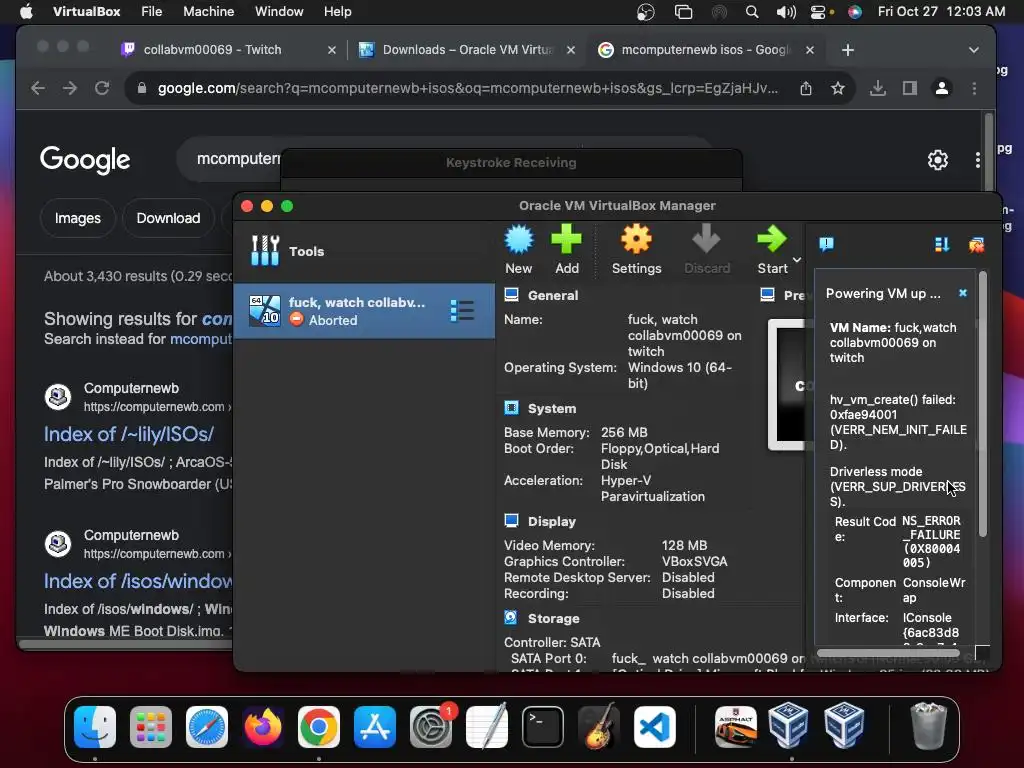The height and width of the screenshot is (768, 1024).
Task: Open the Trash in the dock
Action: click(x=928, y=726)
